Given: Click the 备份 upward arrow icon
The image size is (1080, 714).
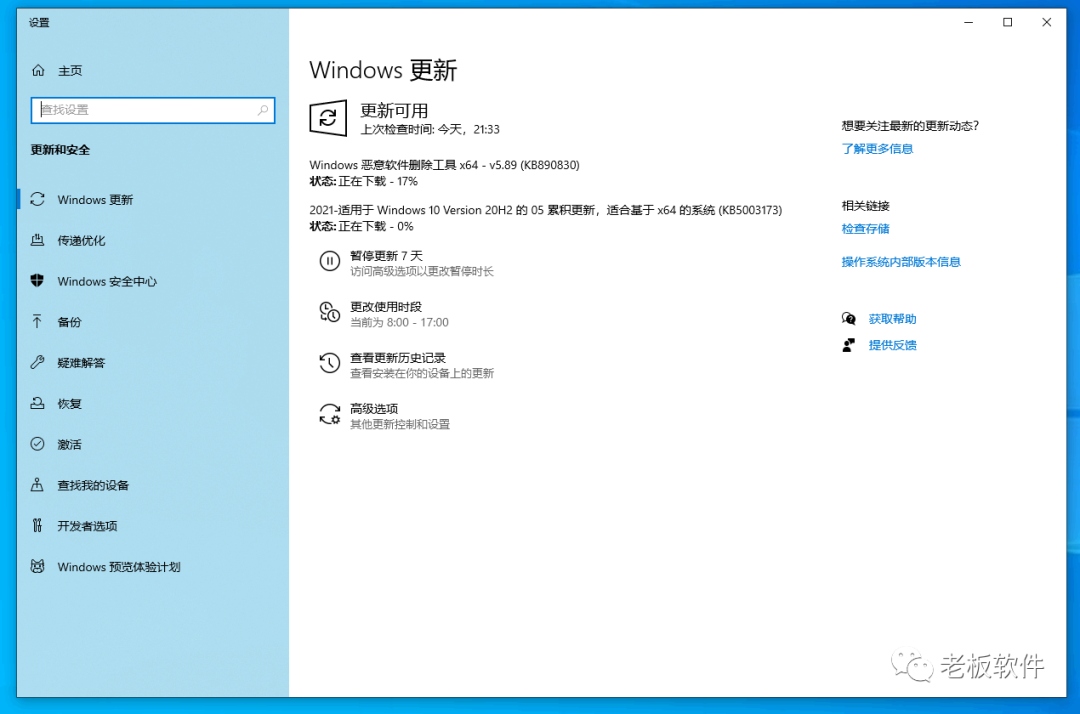Looking at the screenshot, I should coord(37,322).
